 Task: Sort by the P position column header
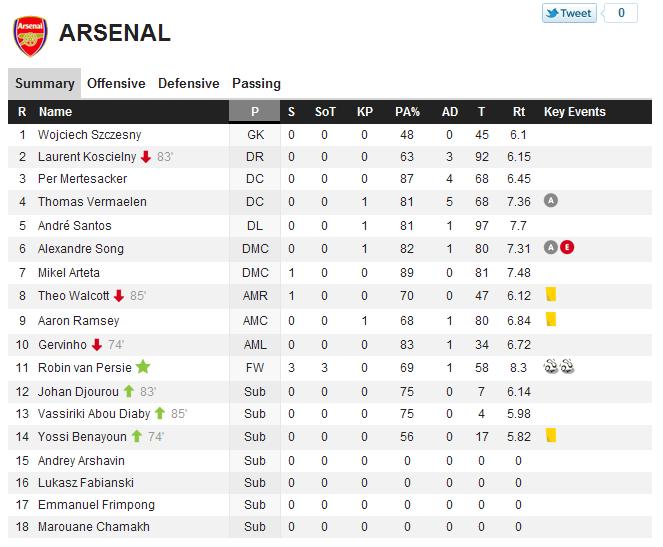255,112
